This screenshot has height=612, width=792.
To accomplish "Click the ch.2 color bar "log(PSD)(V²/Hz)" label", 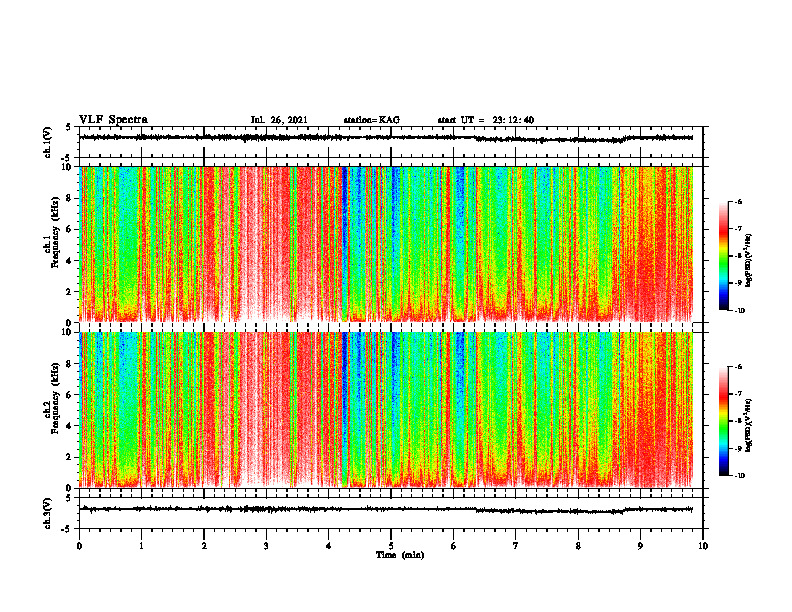I will click(749, 426).
